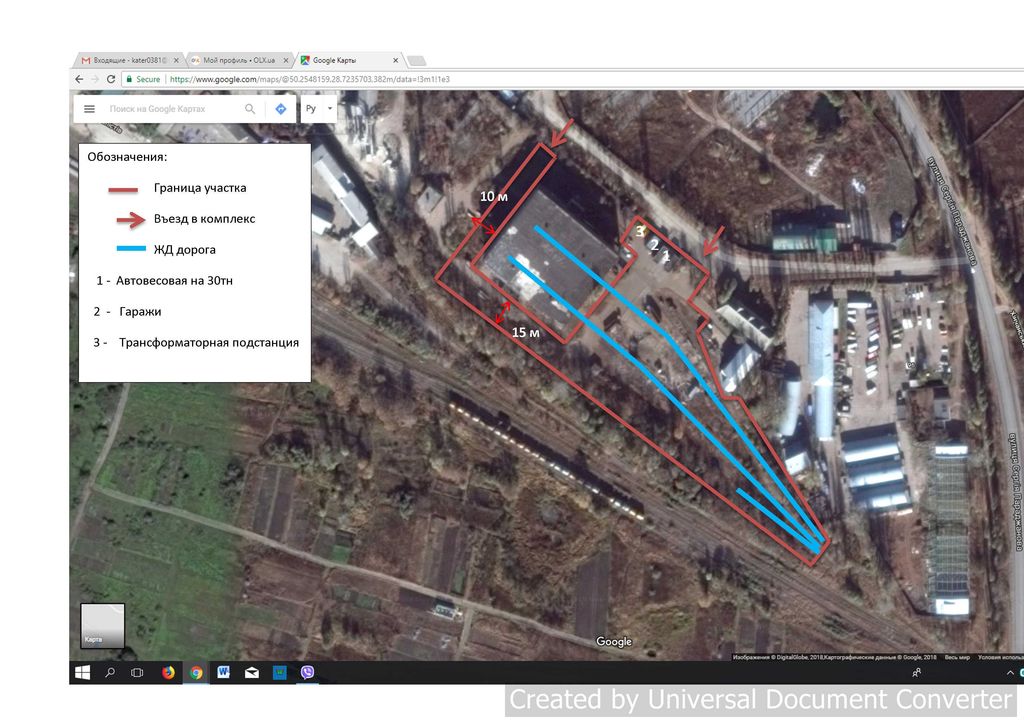Click the search magnifier in Maps
The height and width of the screenshot is (724, 1024).
pyautogui.click(x=250, y=109)
